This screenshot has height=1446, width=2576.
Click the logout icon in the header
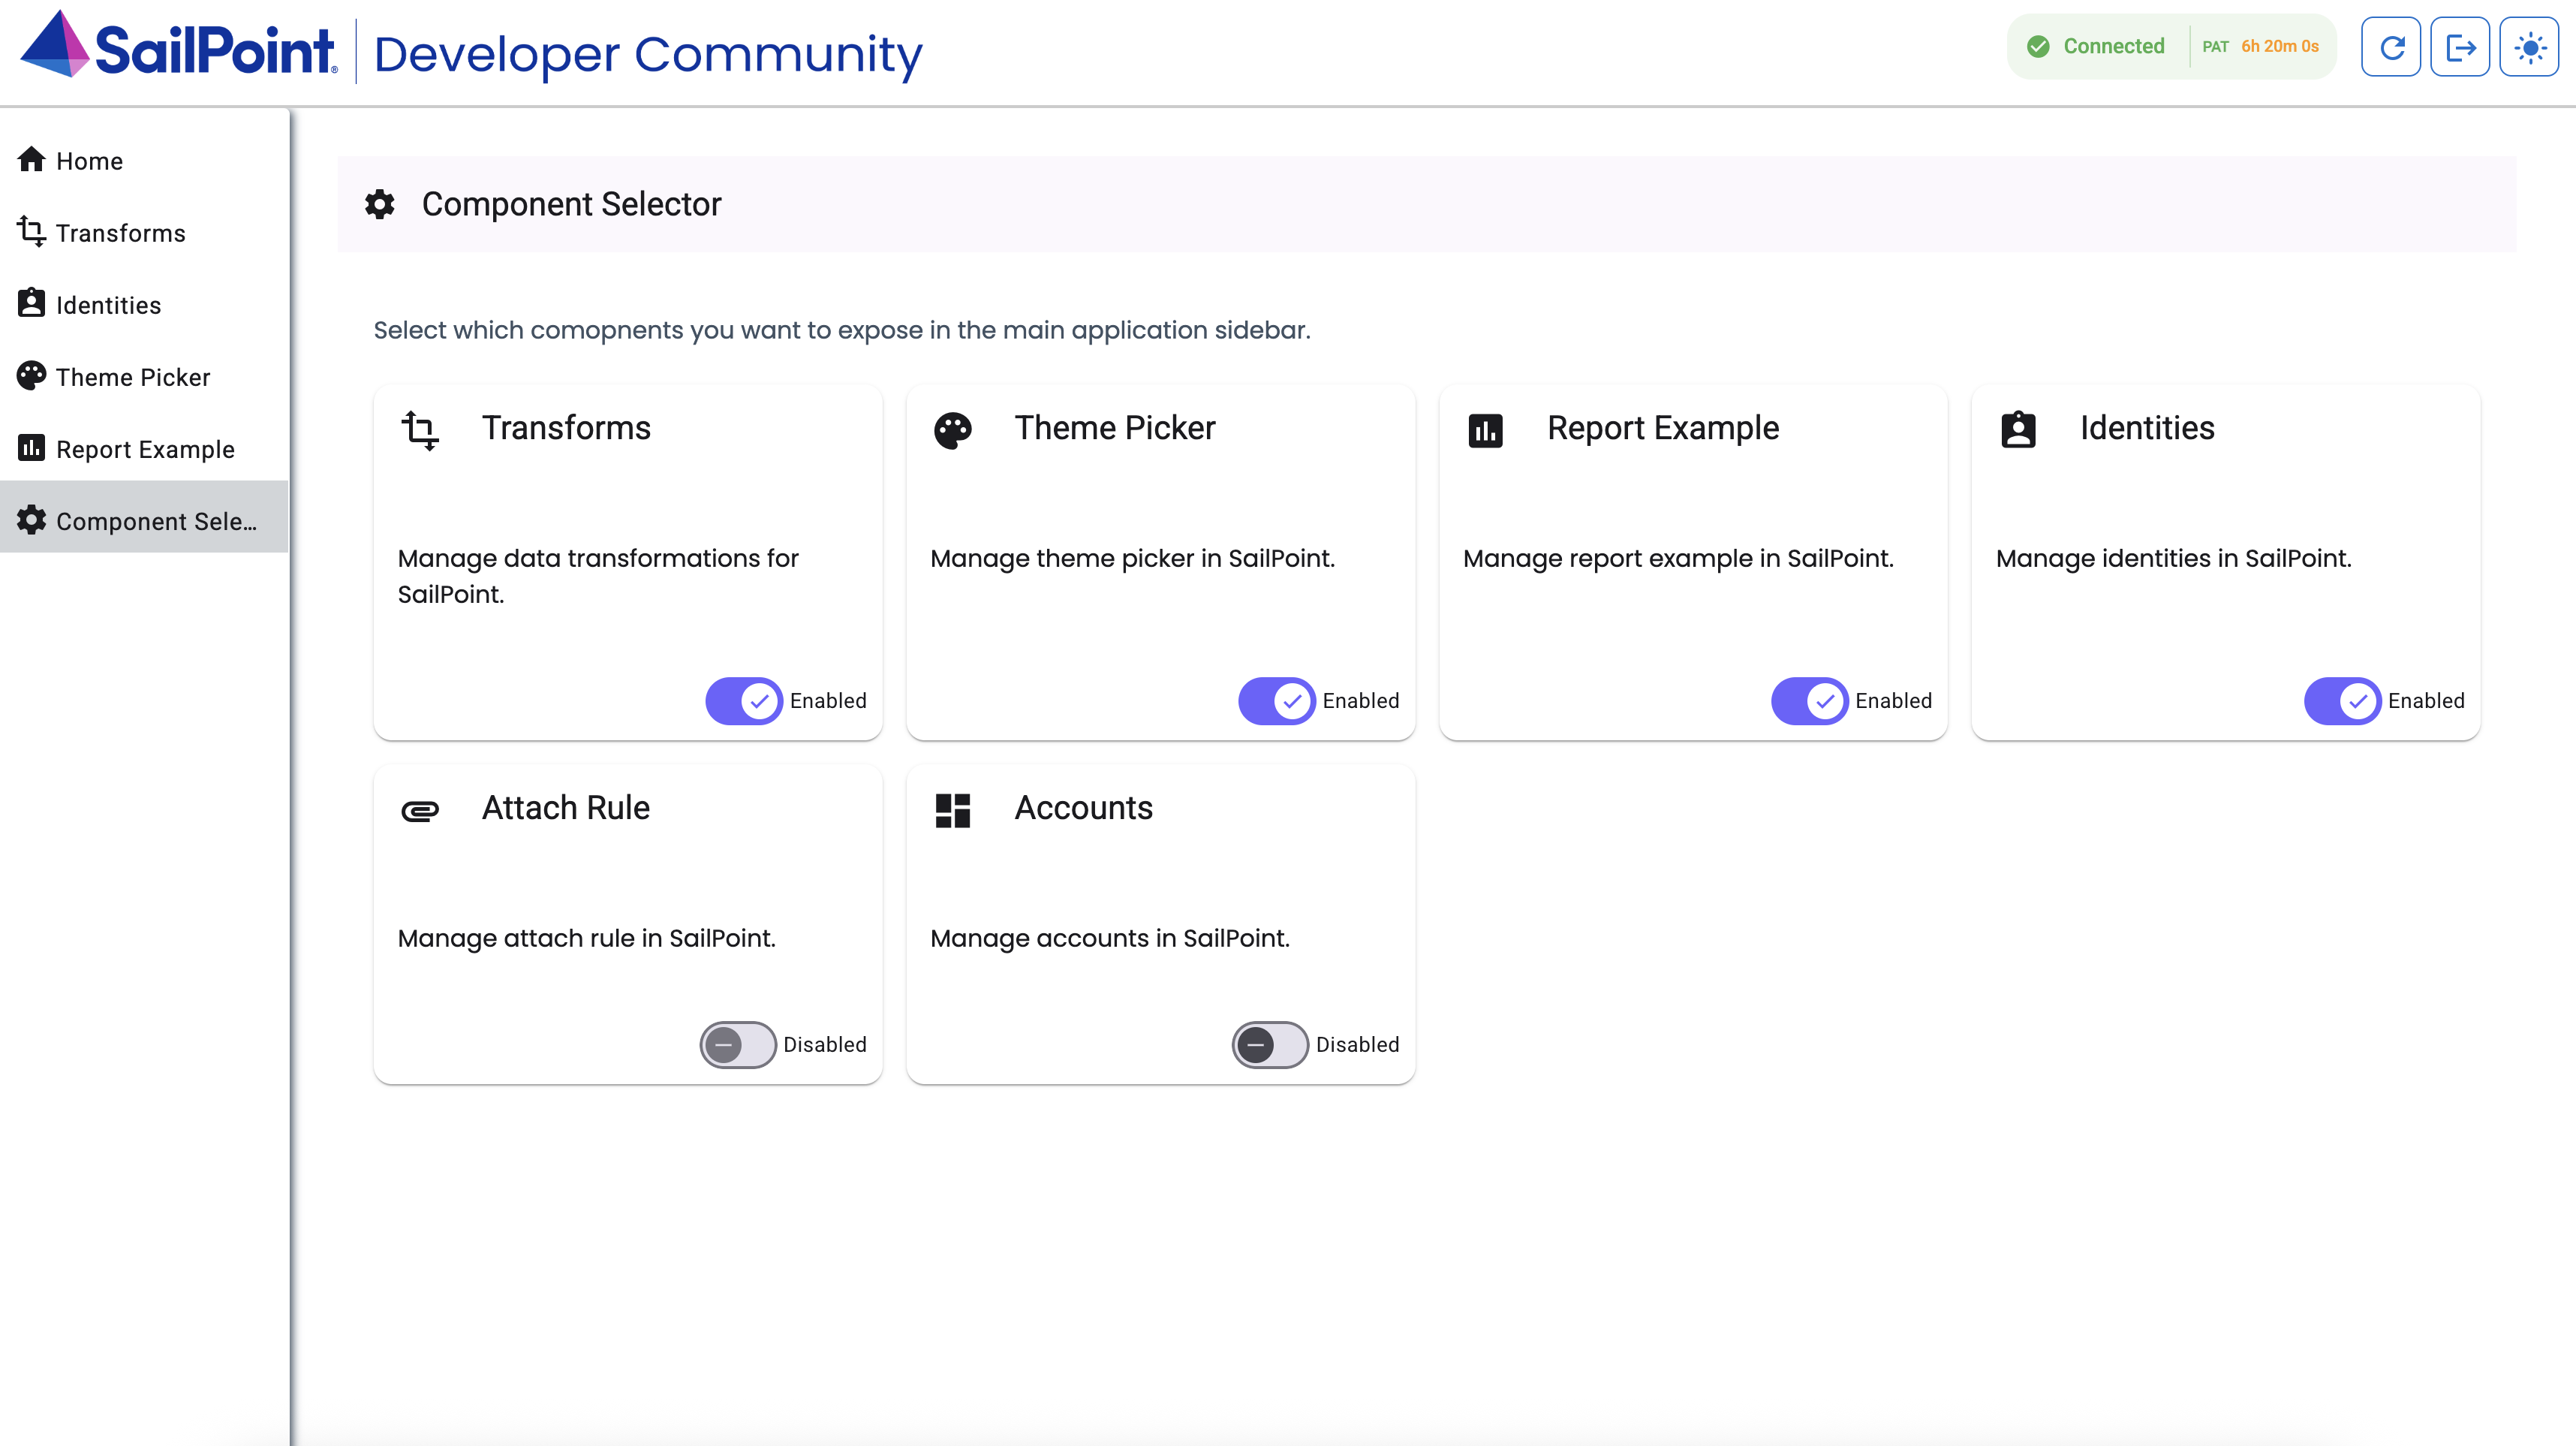coord(2461,46)
